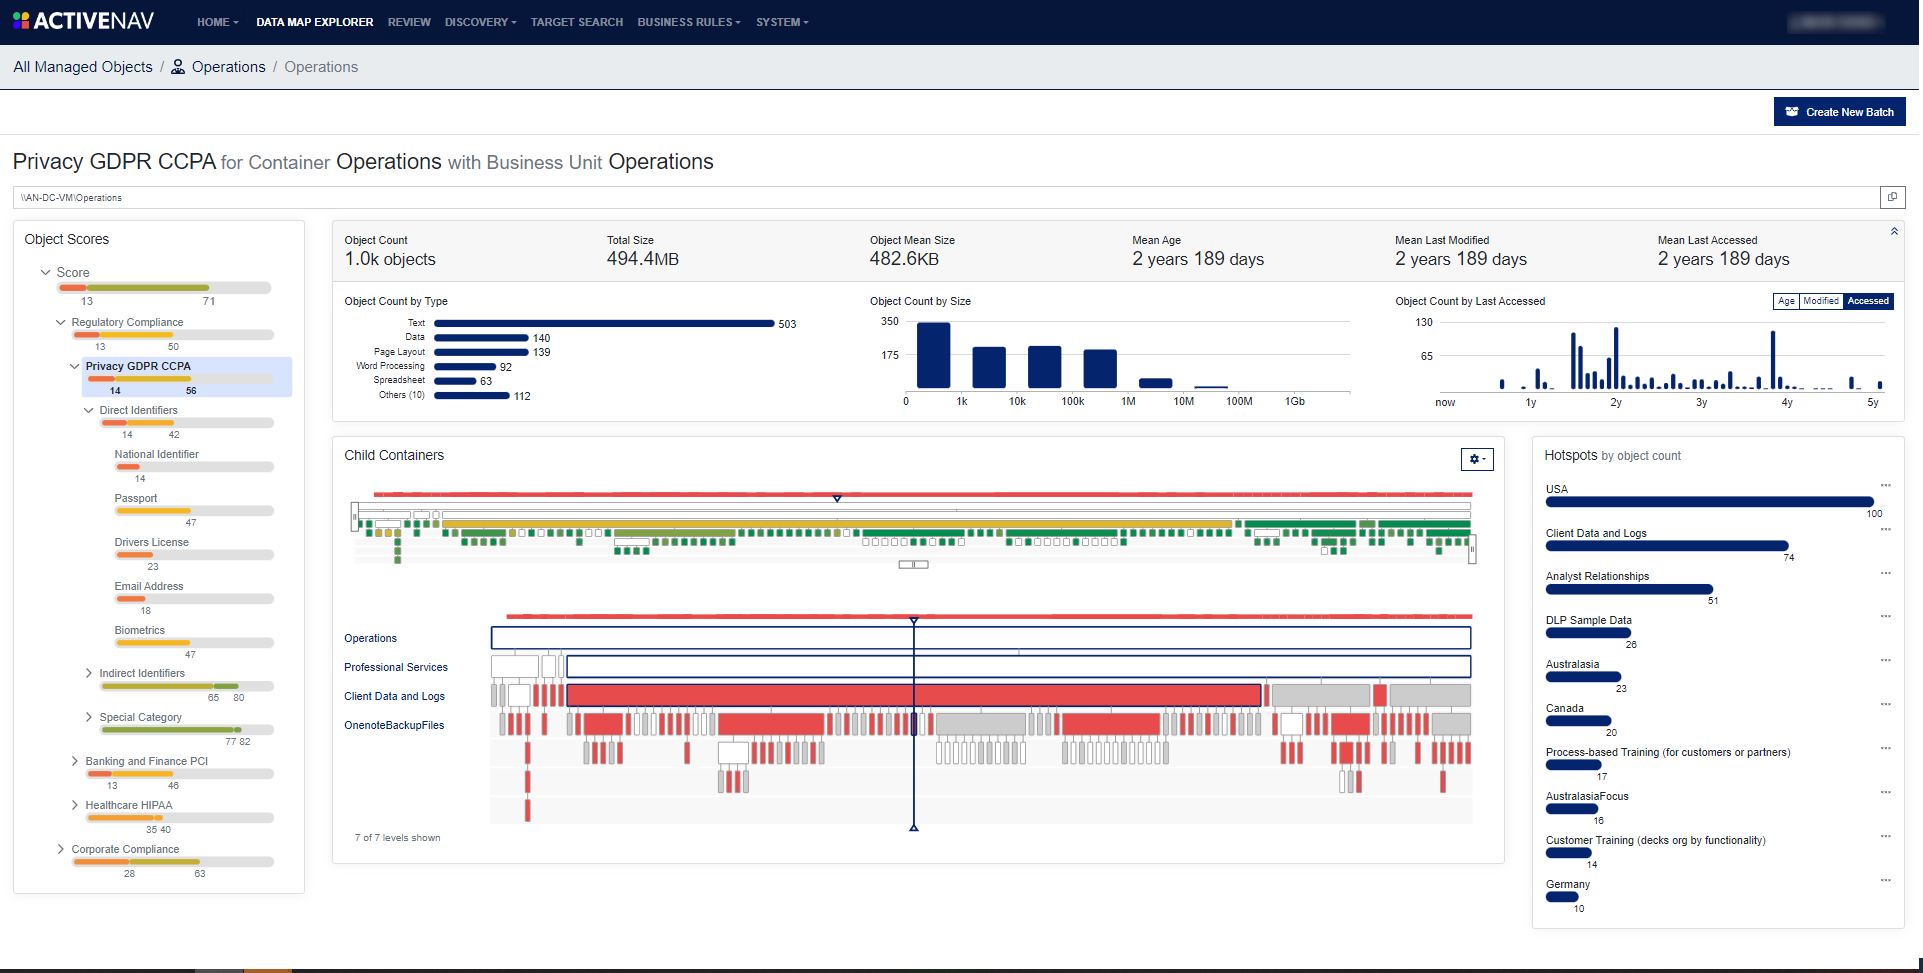Select the Accessed toggle
The width and height of the screenshot is (1923, 973).
[1867, 301]
